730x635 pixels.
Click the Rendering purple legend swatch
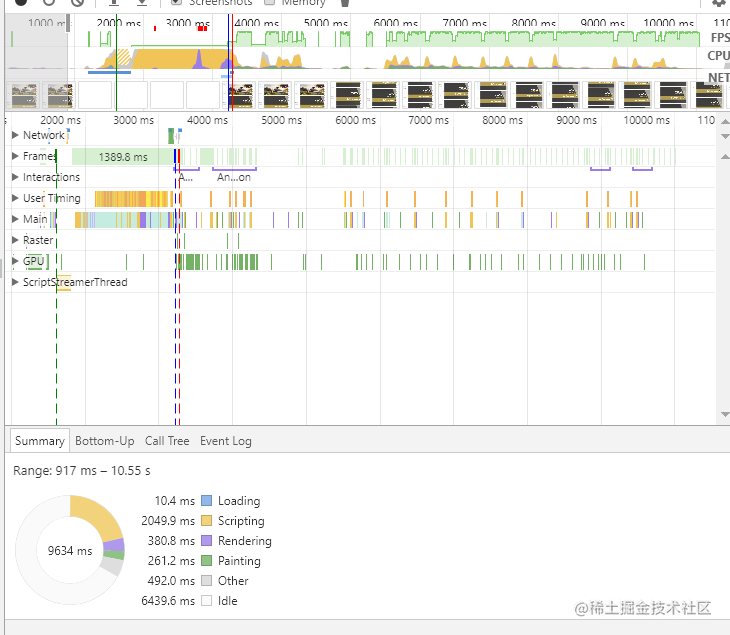pos(207,541)
